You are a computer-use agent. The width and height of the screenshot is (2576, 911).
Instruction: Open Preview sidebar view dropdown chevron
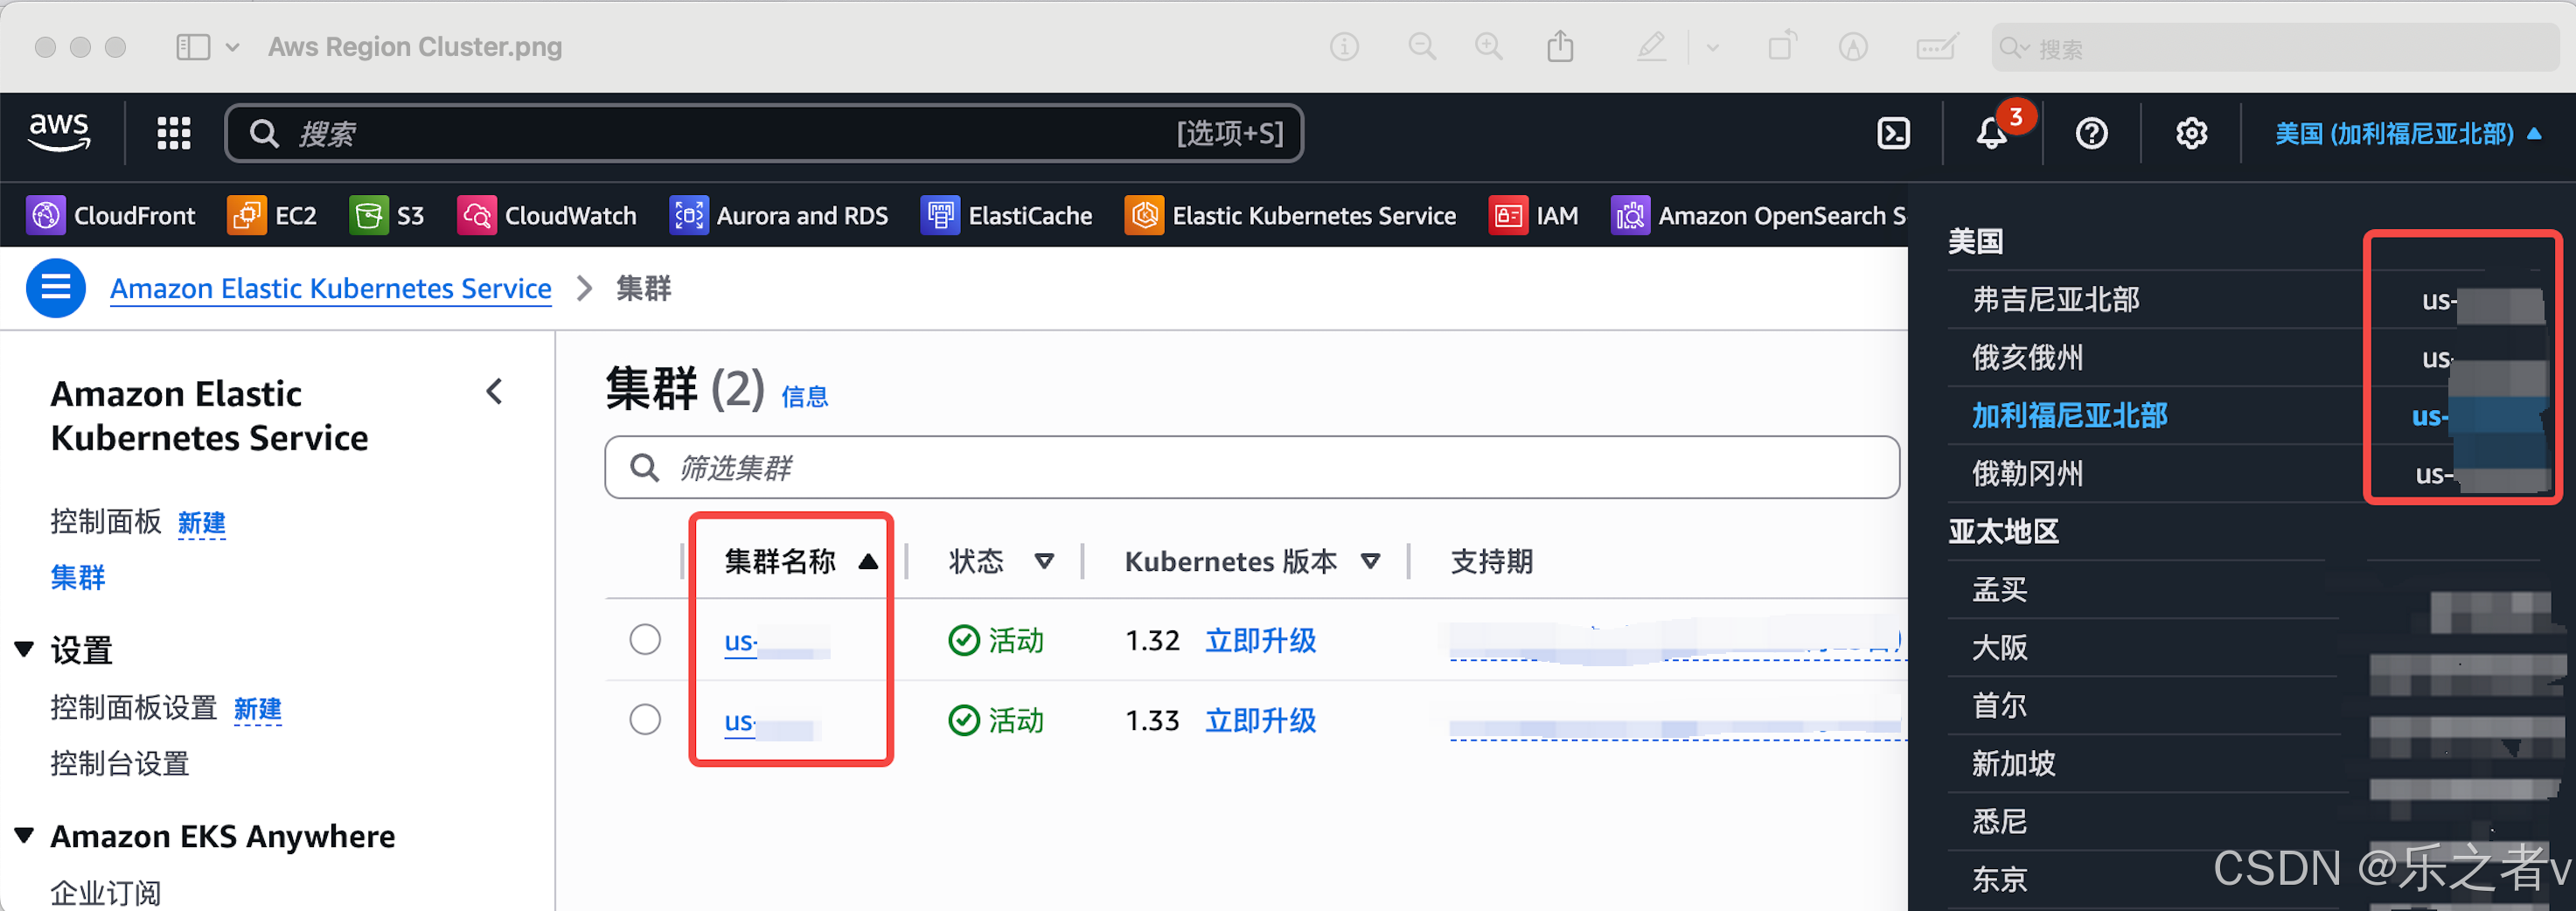click(x=232, y=47)
